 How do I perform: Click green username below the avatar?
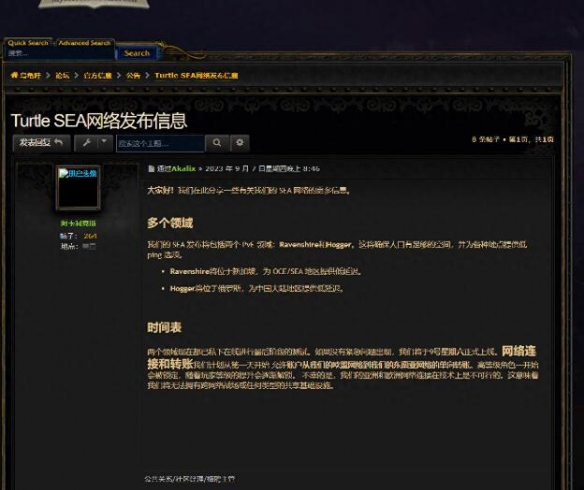(x=78, y=223)
